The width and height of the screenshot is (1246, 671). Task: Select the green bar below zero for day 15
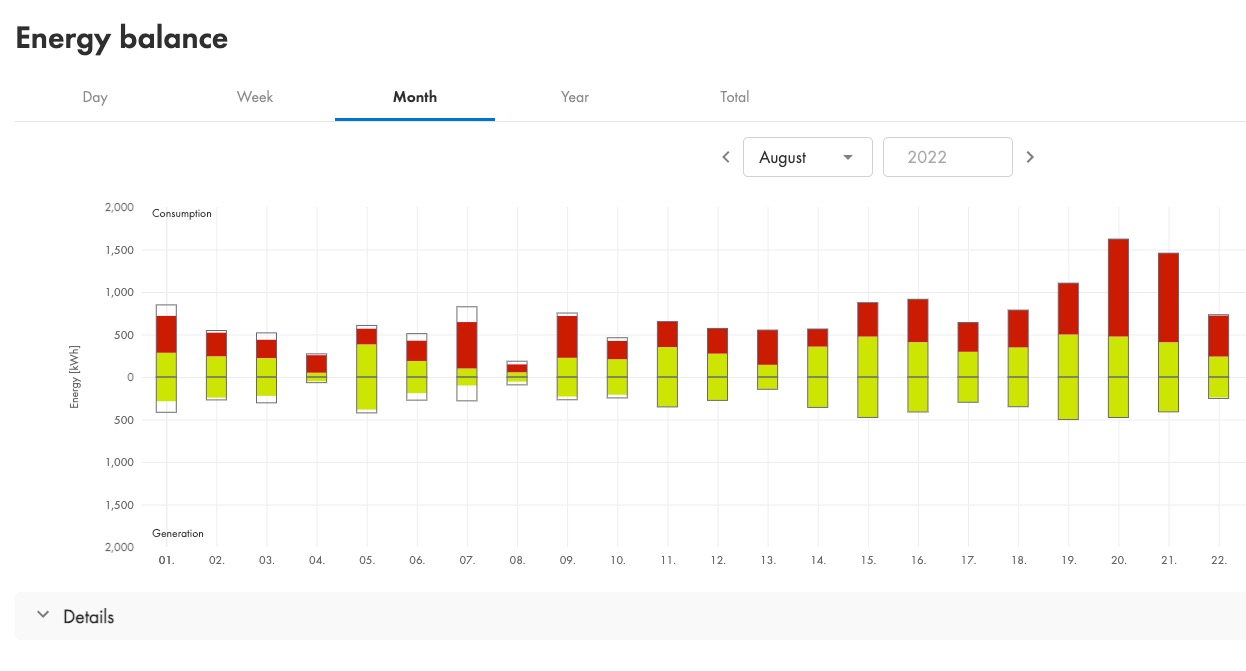(867, 397)
